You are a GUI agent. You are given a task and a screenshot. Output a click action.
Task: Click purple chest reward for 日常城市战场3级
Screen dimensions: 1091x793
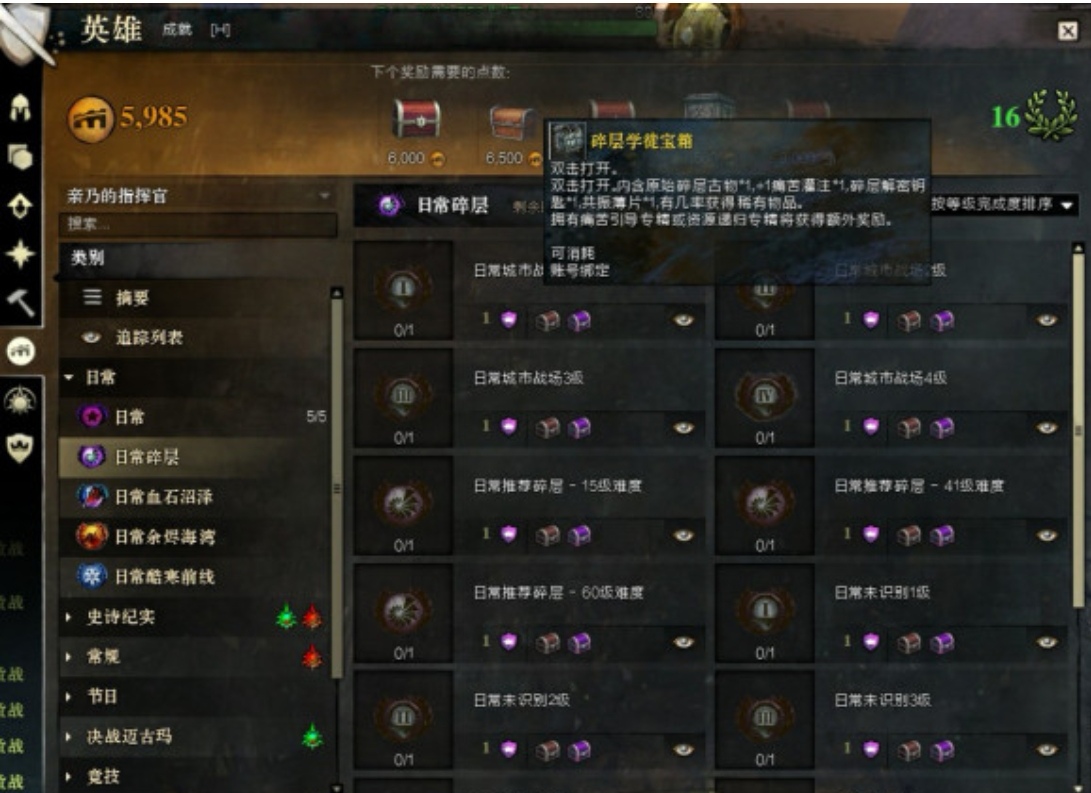(x=579, y=427)
